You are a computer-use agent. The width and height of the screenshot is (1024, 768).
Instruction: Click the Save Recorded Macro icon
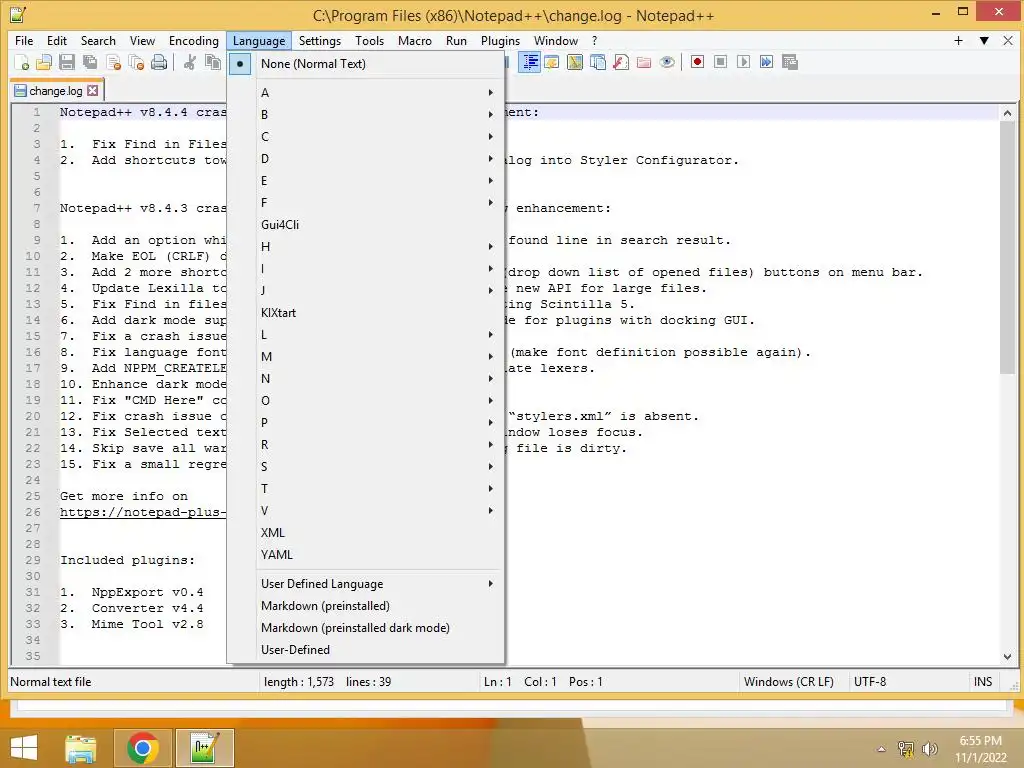(x=790, y=62)
